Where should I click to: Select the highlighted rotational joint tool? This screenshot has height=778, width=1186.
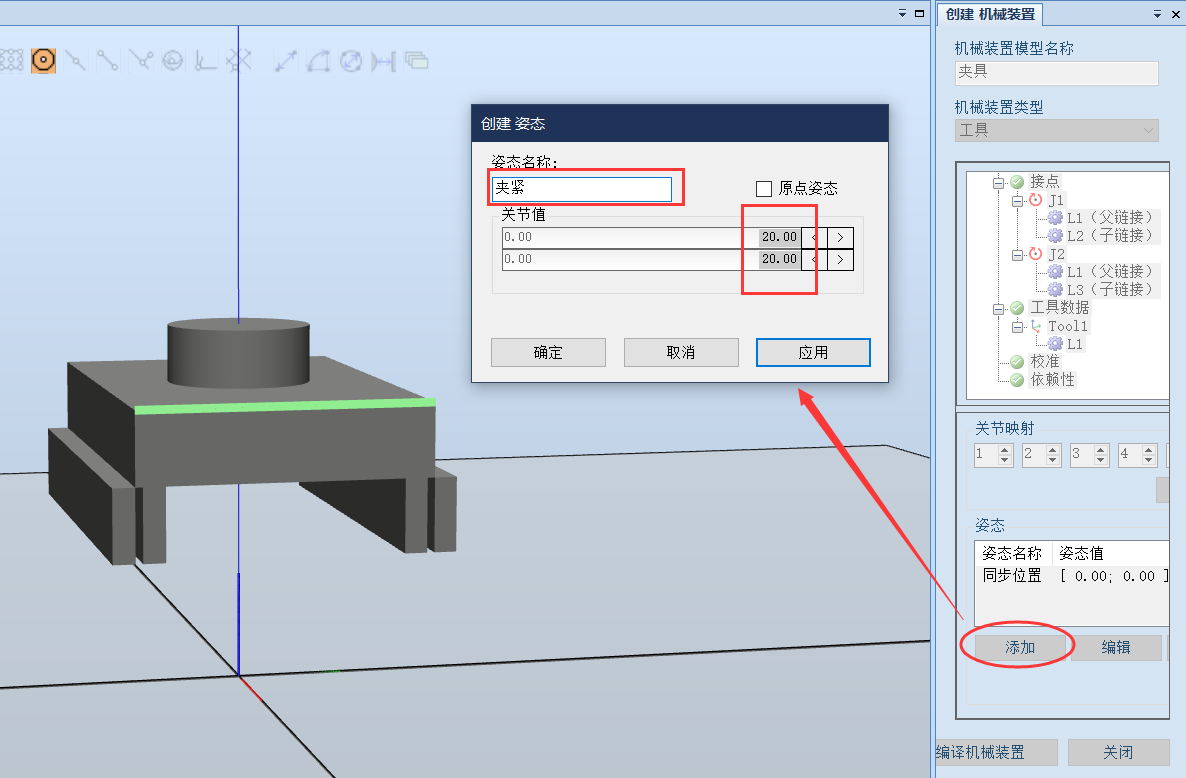pyautogui.click(x=43, y=60)
